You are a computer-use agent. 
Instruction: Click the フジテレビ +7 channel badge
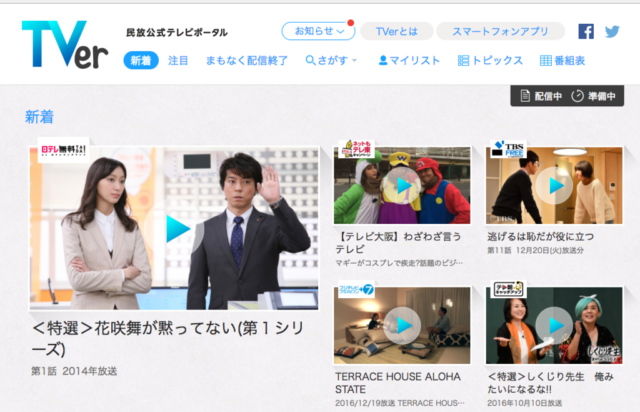pos(356,290)
